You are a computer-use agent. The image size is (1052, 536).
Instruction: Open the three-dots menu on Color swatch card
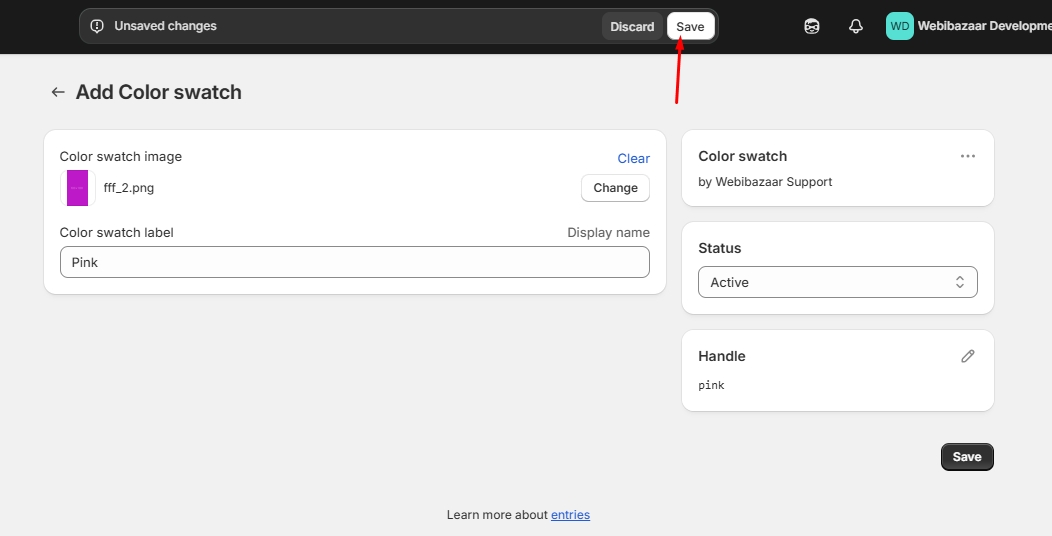(x=967, y=156)
